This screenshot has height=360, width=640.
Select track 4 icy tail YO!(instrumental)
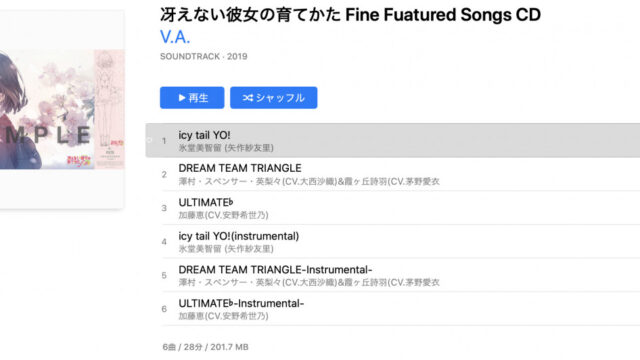pyautogui.click(x=401, y=242)
